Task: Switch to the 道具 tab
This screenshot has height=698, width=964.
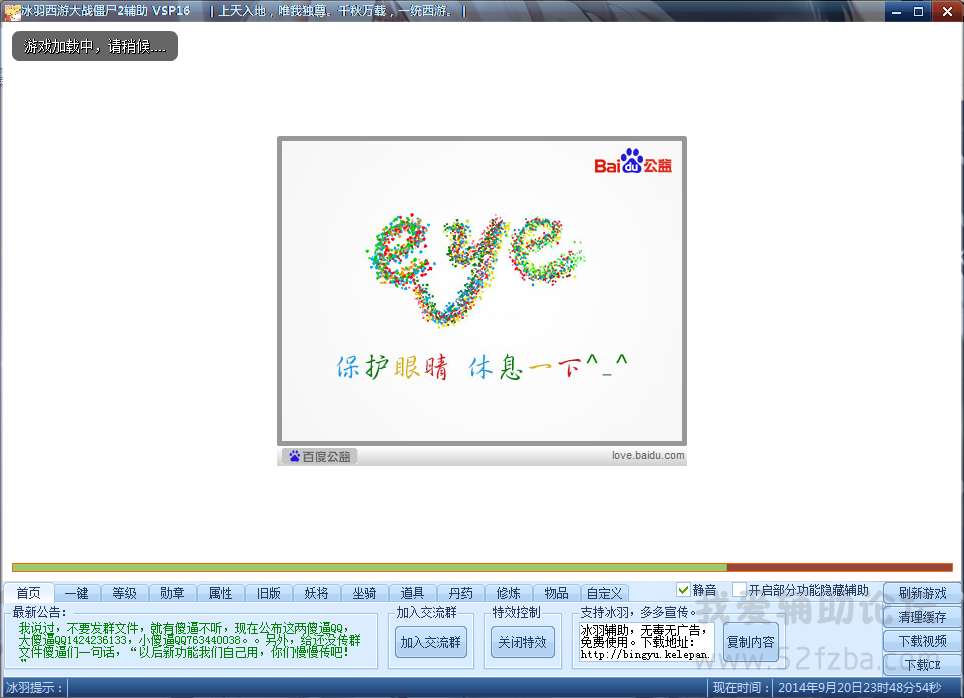Action: (412, 593)
